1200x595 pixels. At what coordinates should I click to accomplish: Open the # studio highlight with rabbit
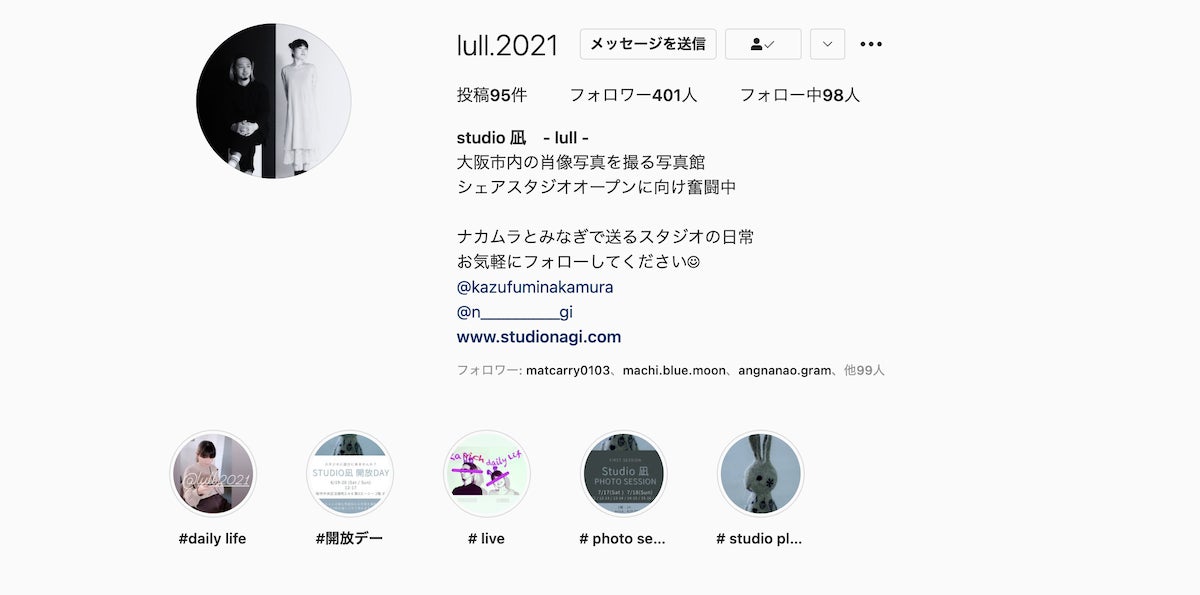[x=760, y=474]
